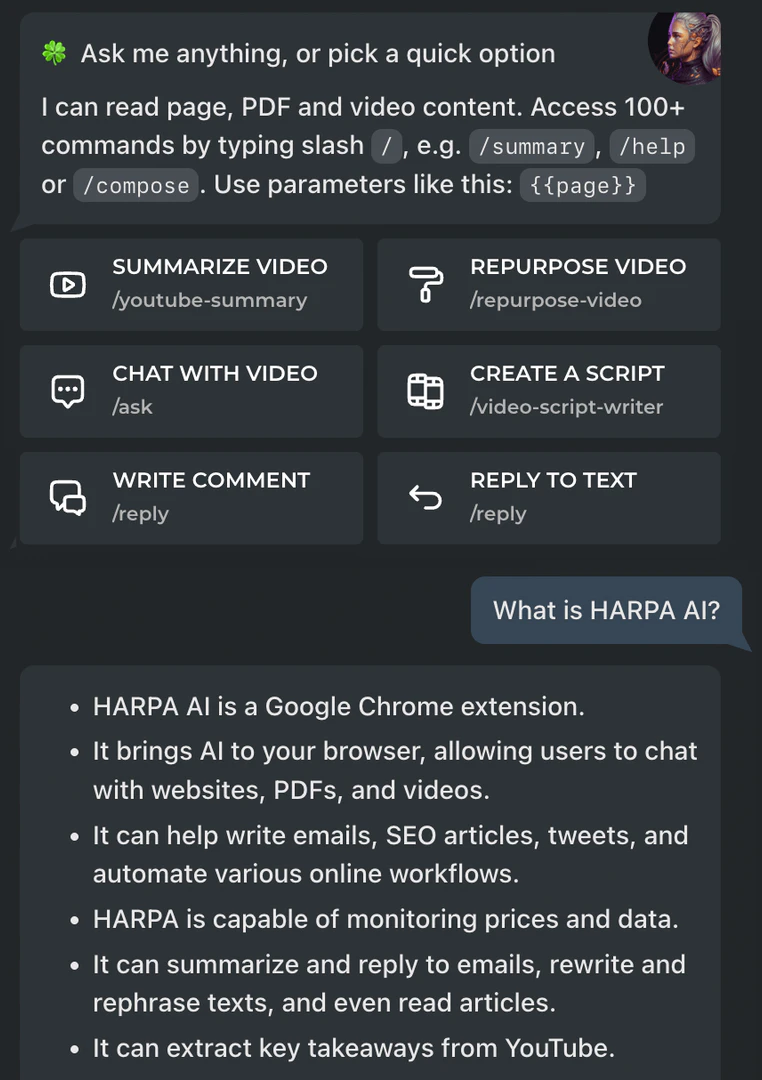Click the storyboard icon on Create A Script card
The width and height of the screenshot is (762, 1080).
425,390
